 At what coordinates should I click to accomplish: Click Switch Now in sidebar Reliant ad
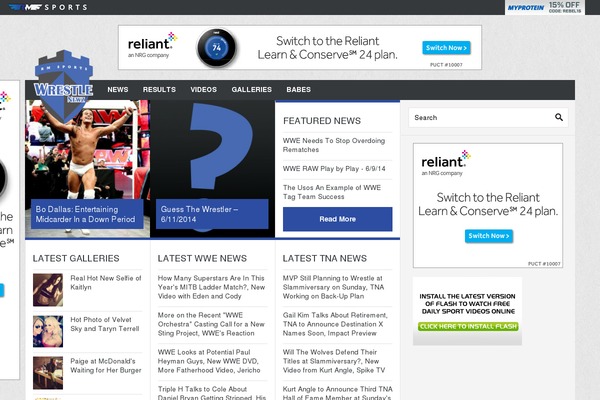[489, 236]
